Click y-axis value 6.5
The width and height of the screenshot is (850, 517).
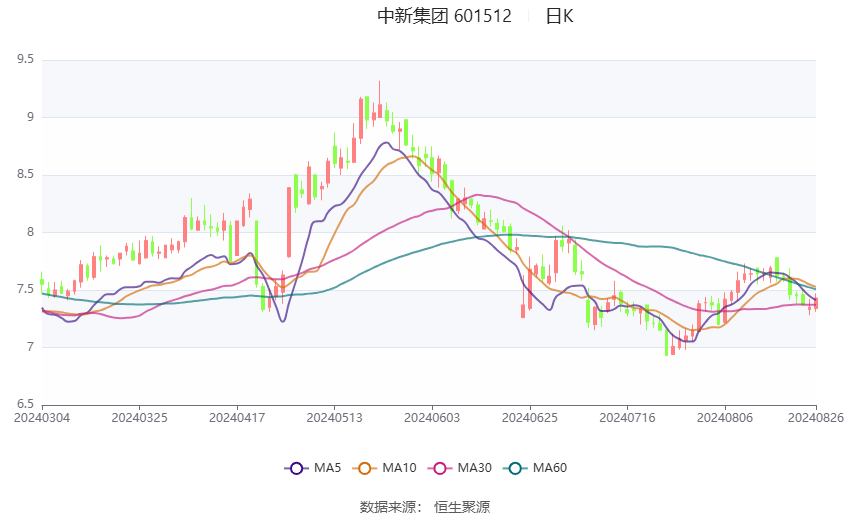coord(25,404)
